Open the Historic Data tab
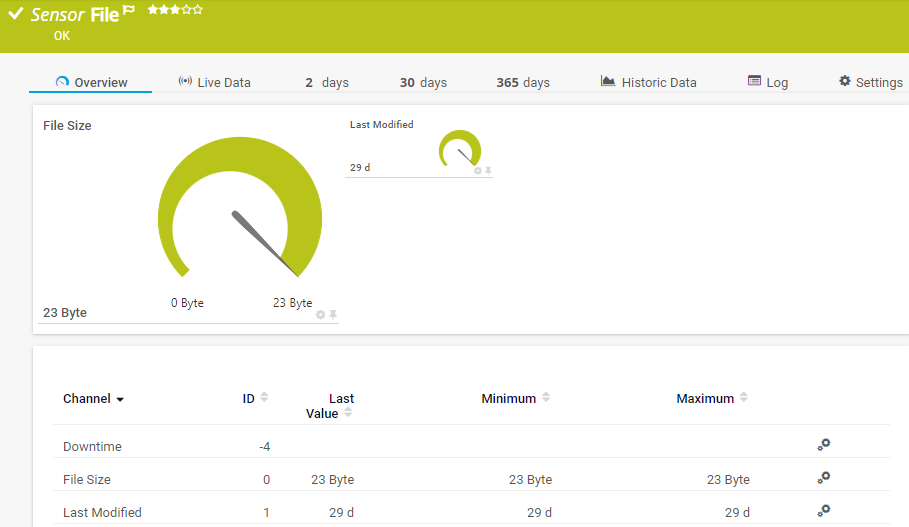Viewport: 909px width, 527px height. (648, 82)
